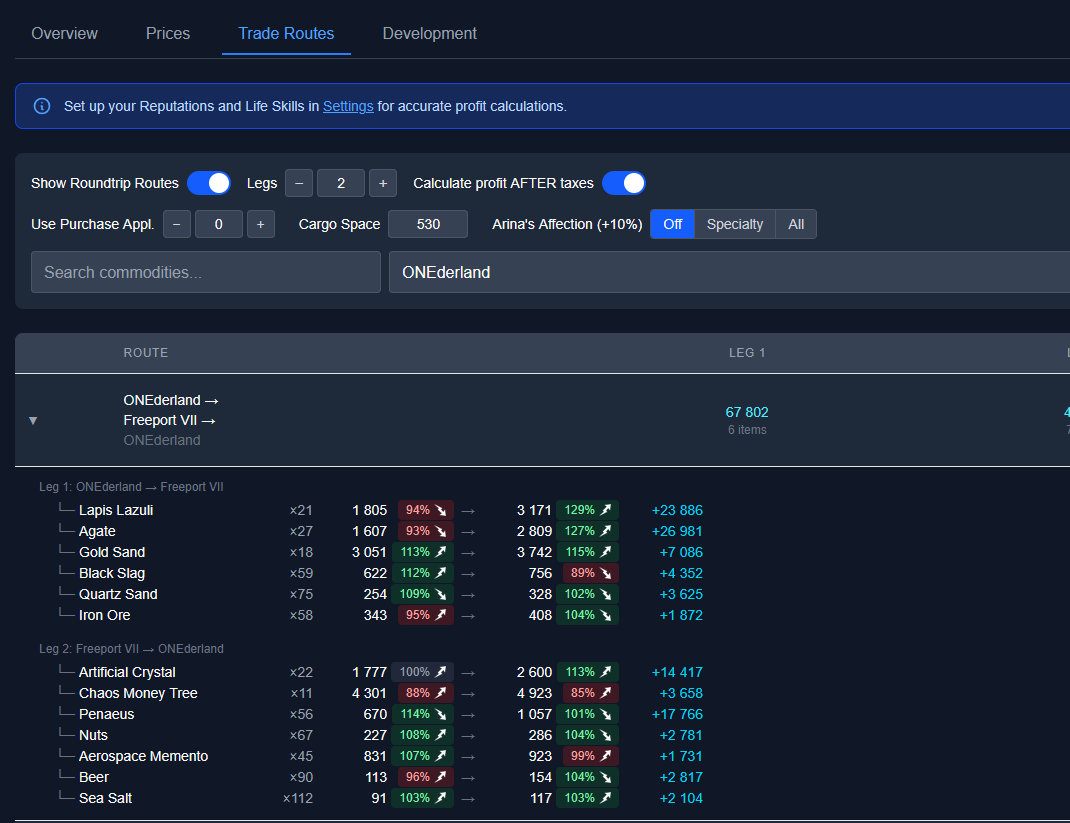Click the Iron Ore 95% up-trend icon

441,616
